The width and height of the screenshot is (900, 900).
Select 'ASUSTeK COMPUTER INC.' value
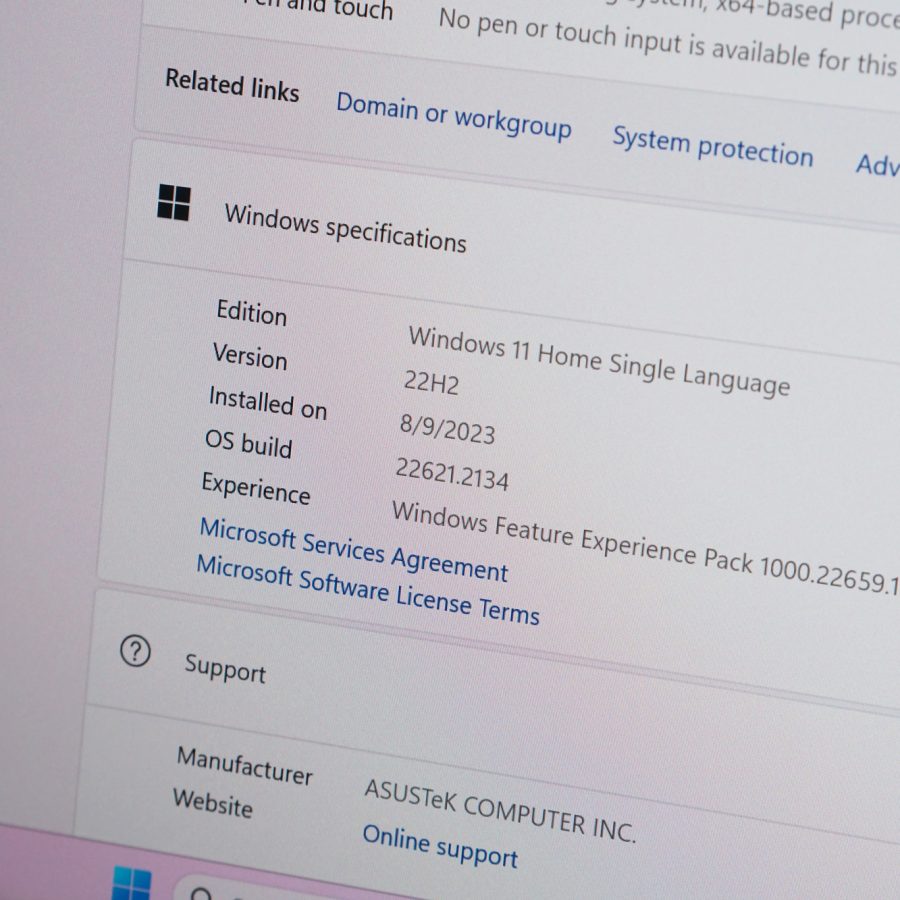click(x=500, y=811)
